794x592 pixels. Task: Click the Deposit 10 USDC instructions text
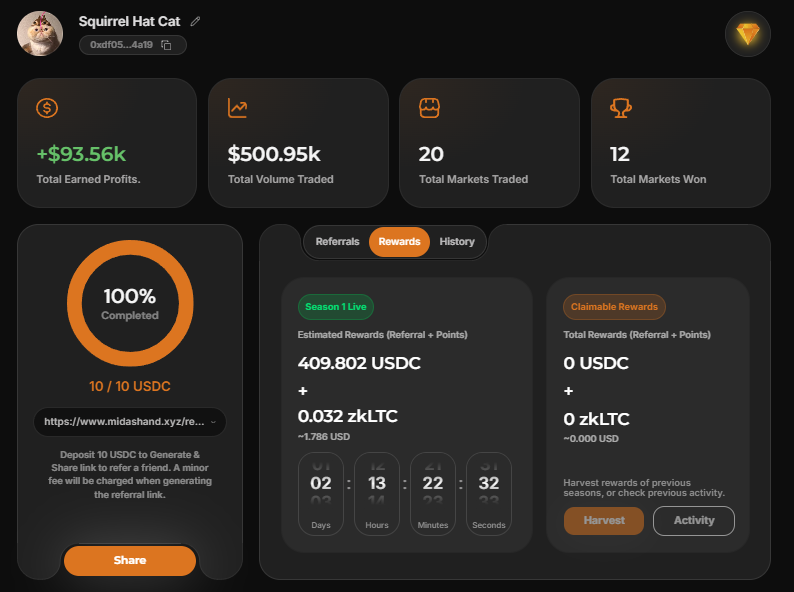(x=130, y=475)
